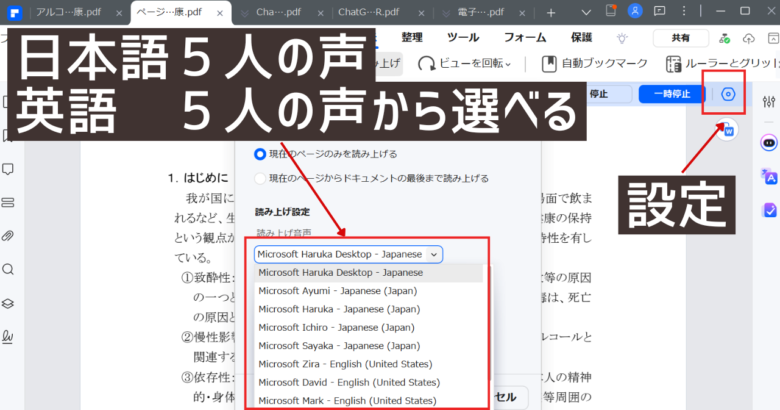Open the read-aloud settings hexagon icon

click(728, 94)
